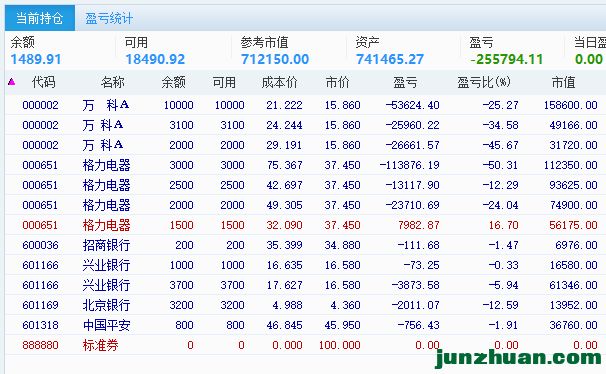Viewport: 606px width, 374px height.
Task: Sort by the 代码 column header
Action: click(43, 82)
